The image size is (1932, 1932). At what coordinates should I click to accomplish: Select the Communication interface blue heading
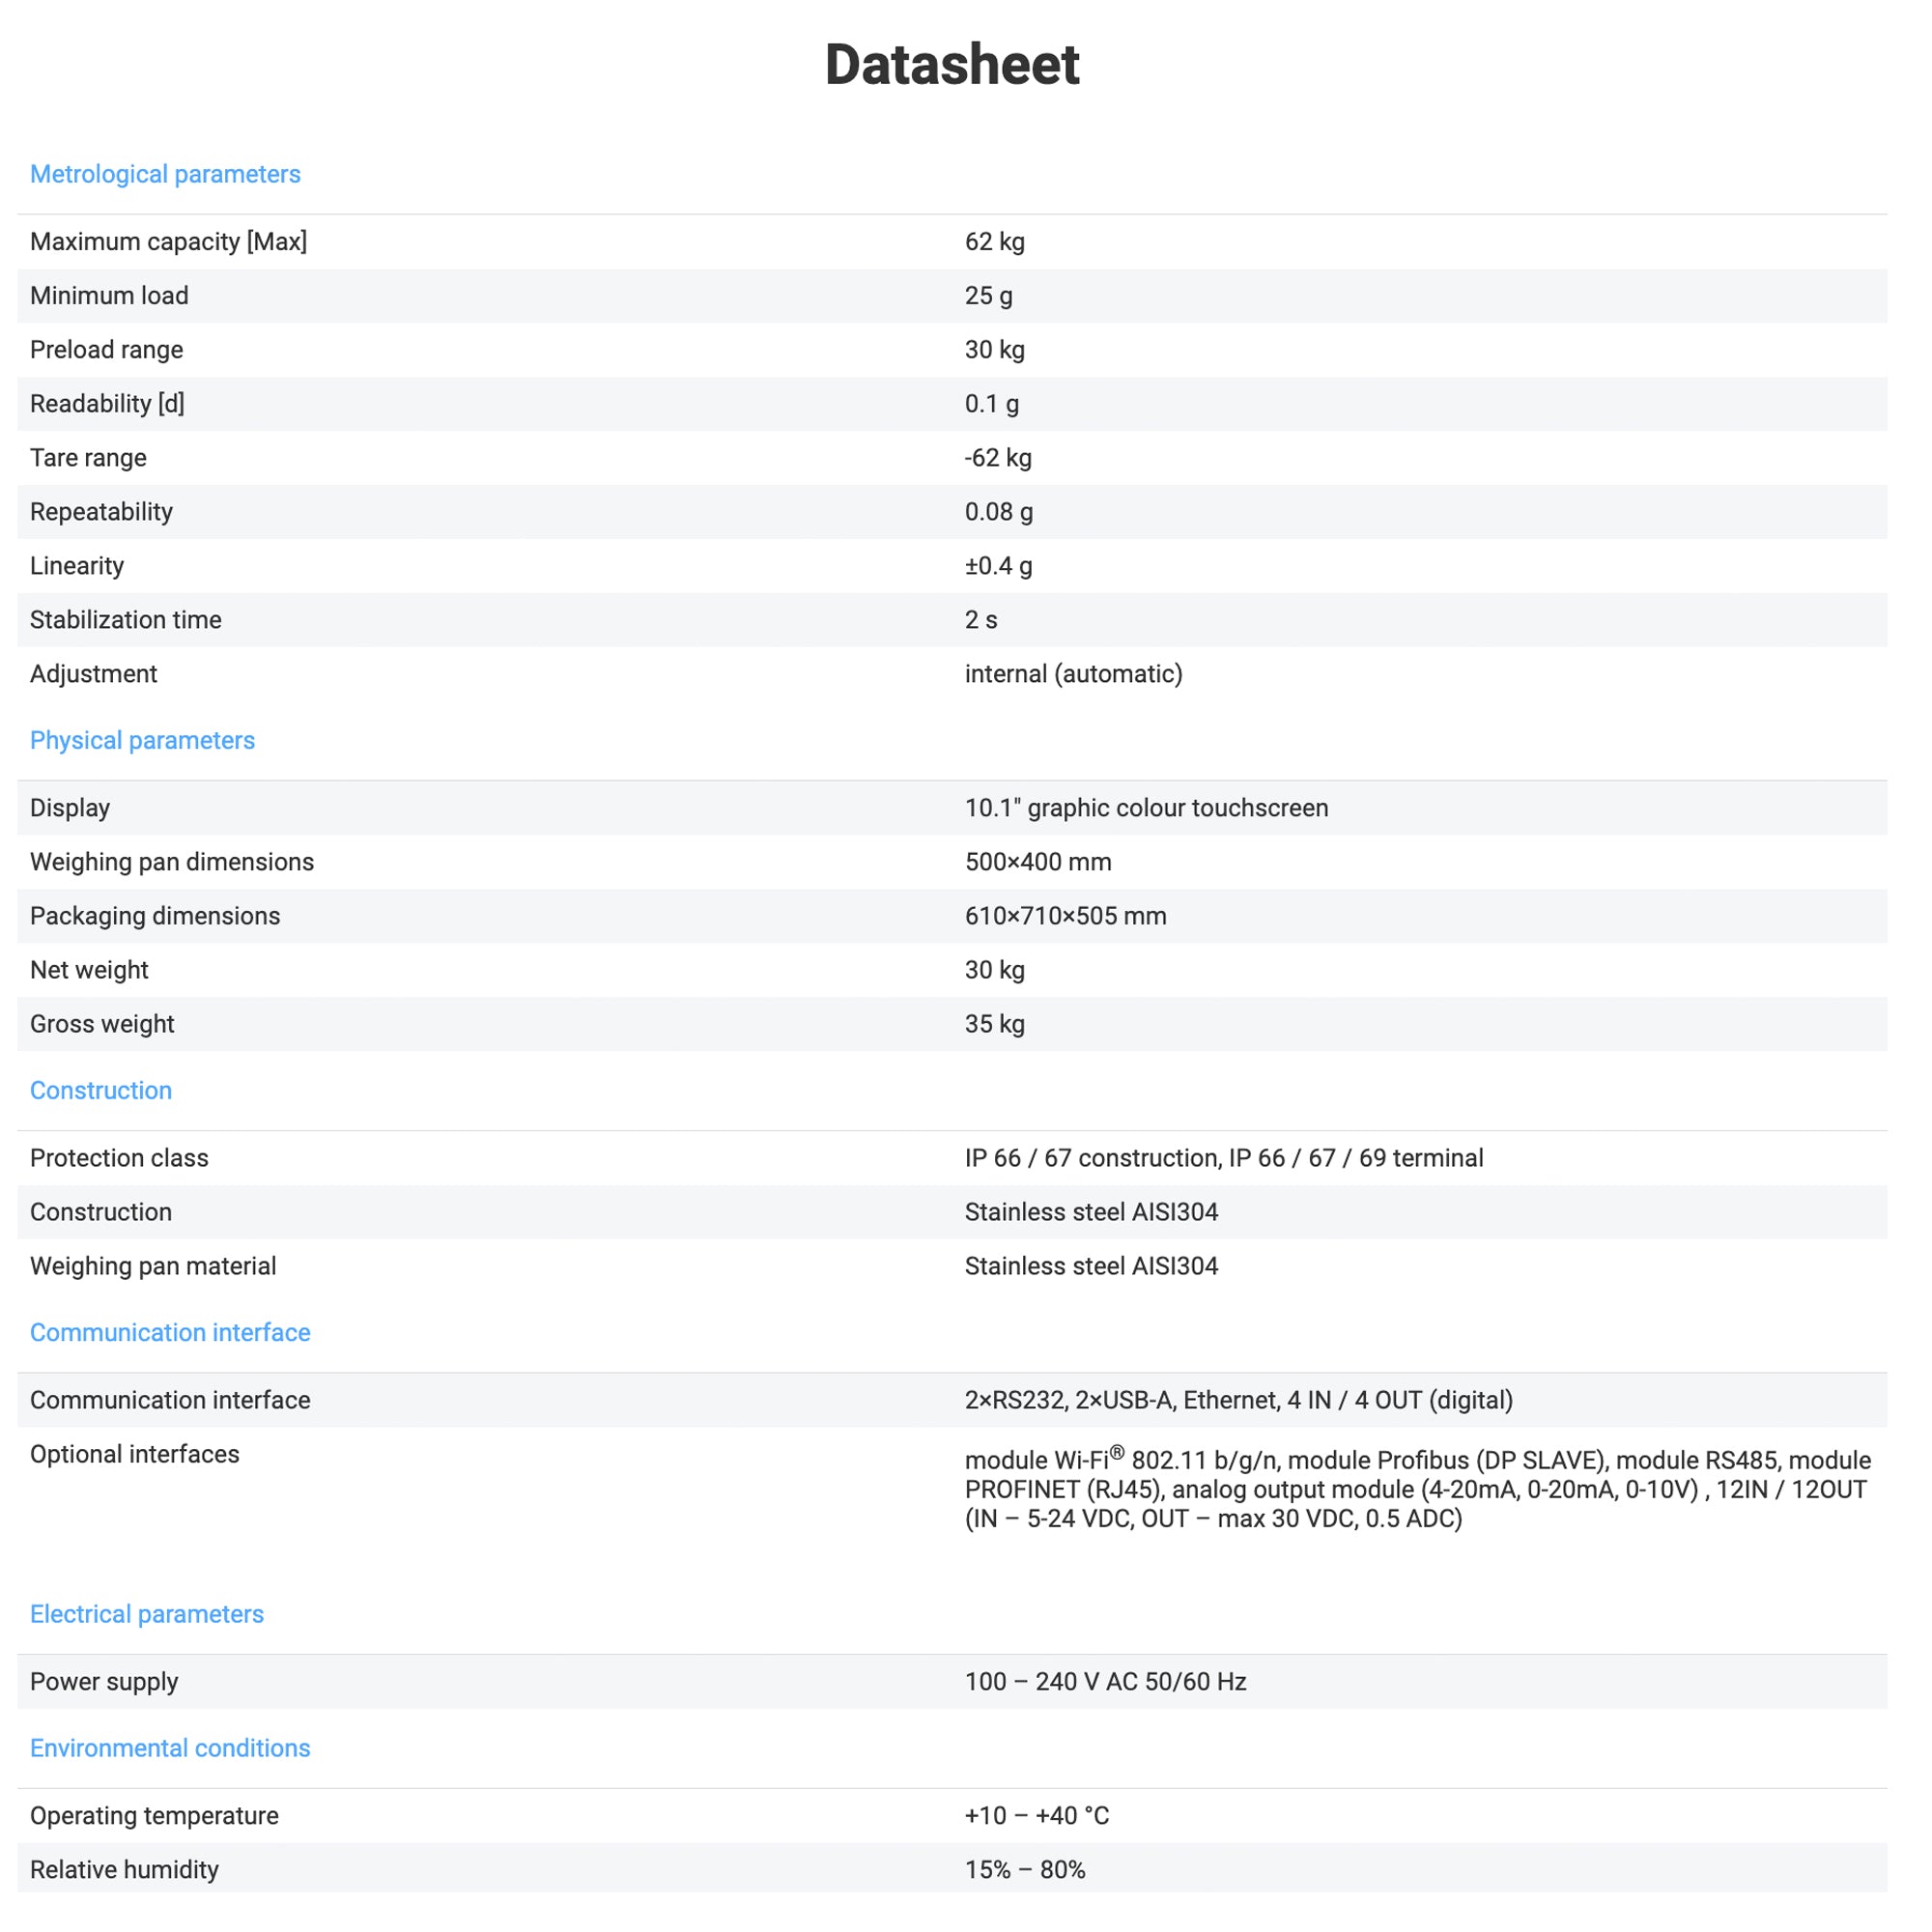coord(170,1332)
